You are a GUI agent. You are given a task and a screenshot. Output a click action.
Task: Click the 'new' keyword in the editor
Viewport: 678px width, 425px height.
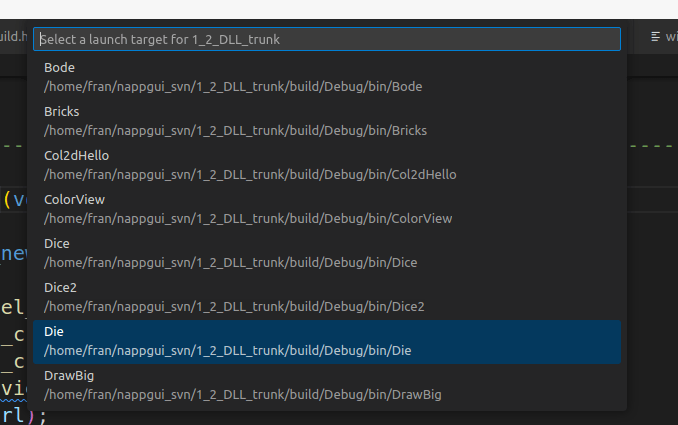pos(15,253)
